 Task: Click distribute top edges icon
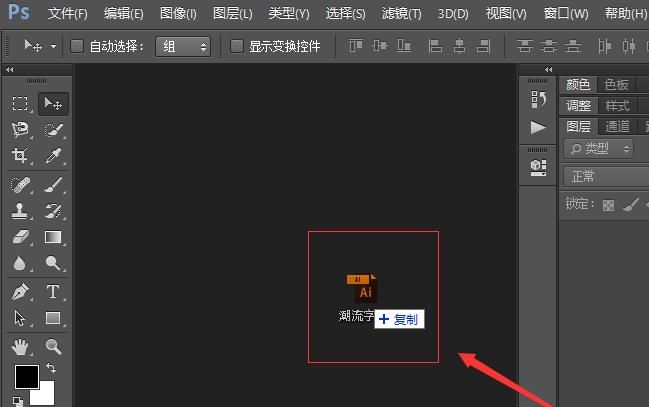(524, 46)
